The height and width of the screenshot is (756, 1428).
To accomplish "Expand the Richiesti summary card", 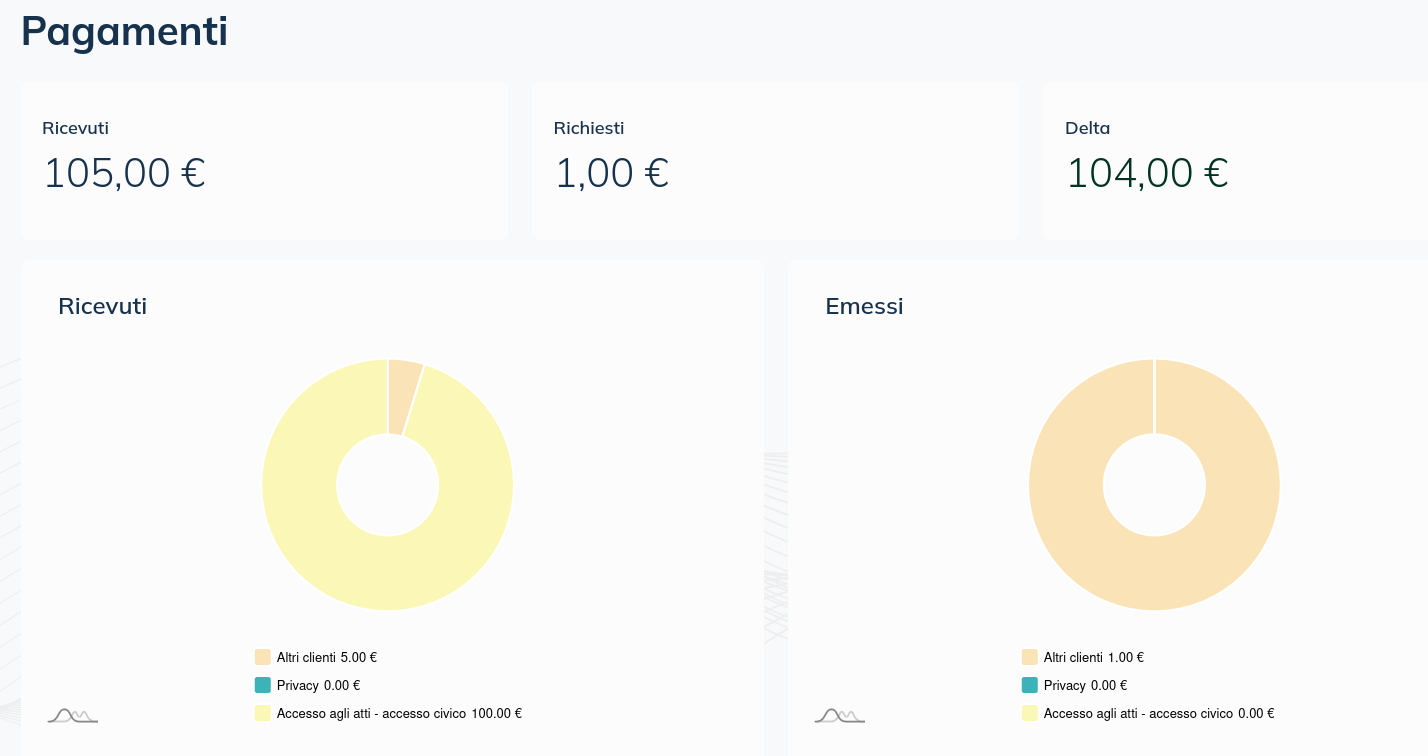I will [776, 160].
